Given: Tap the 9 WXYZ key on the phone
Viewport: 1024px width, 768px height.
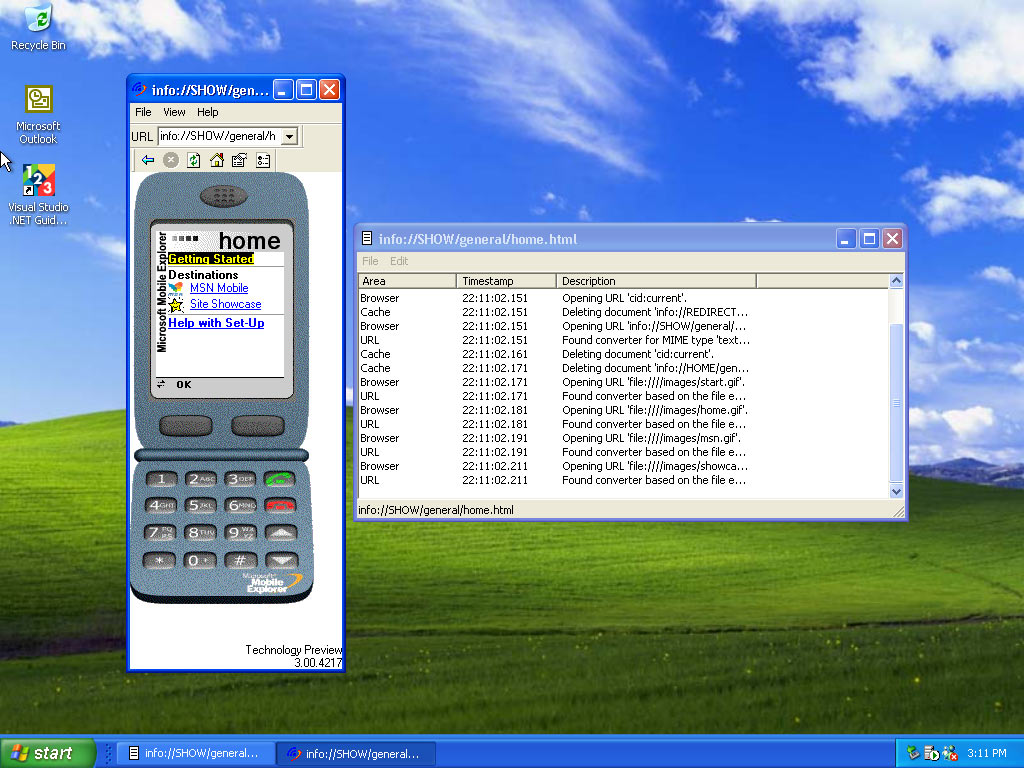Looking at the screenshot, I should click(x=240, y=532).
